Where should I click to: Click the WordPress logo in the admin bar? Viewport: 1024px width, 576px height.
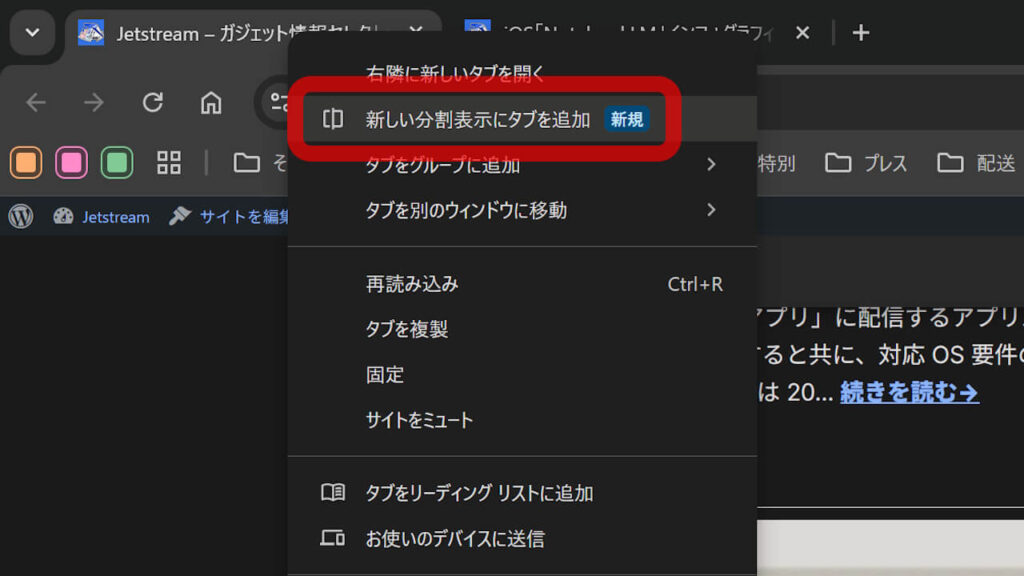(x=22, y=217)
